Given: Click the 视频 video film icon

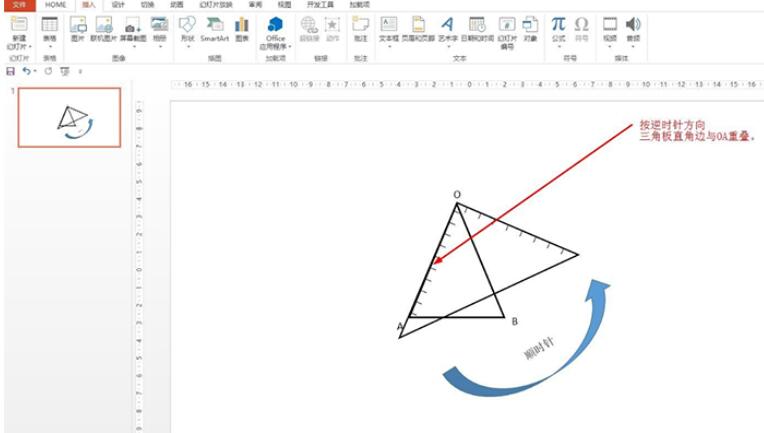Looking at the screenshot, I should tap(610, 24).
